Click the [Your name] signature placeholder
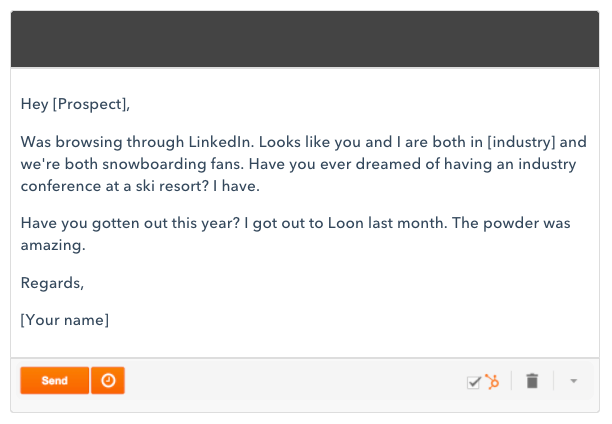Image resolution: width=612 pixels, height=424 pixels. (65, 320)
